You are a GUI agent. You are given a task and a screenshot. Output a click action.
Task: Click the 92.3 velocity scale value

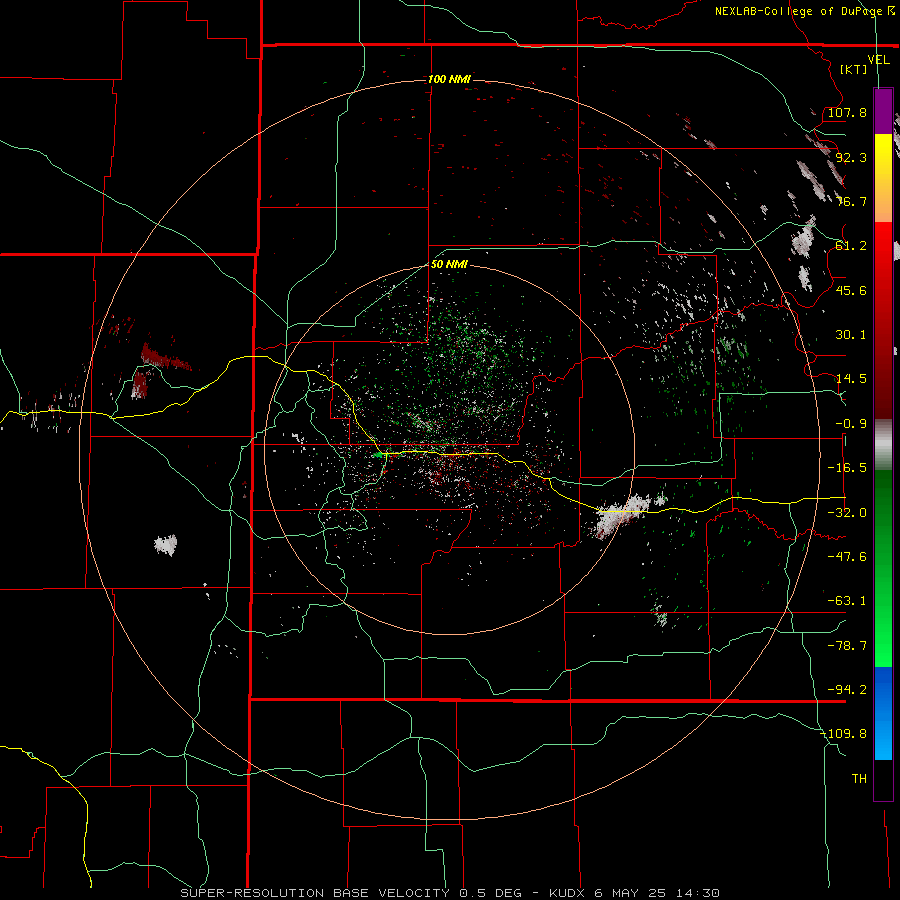851,157
